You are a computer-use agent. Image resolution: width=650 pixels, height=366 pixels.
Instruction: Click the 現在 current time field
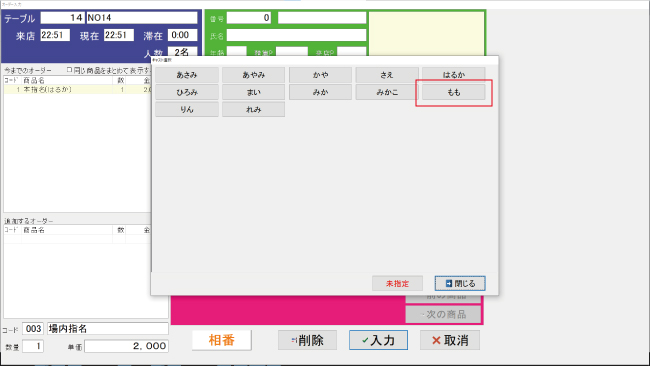pos(119,35)
